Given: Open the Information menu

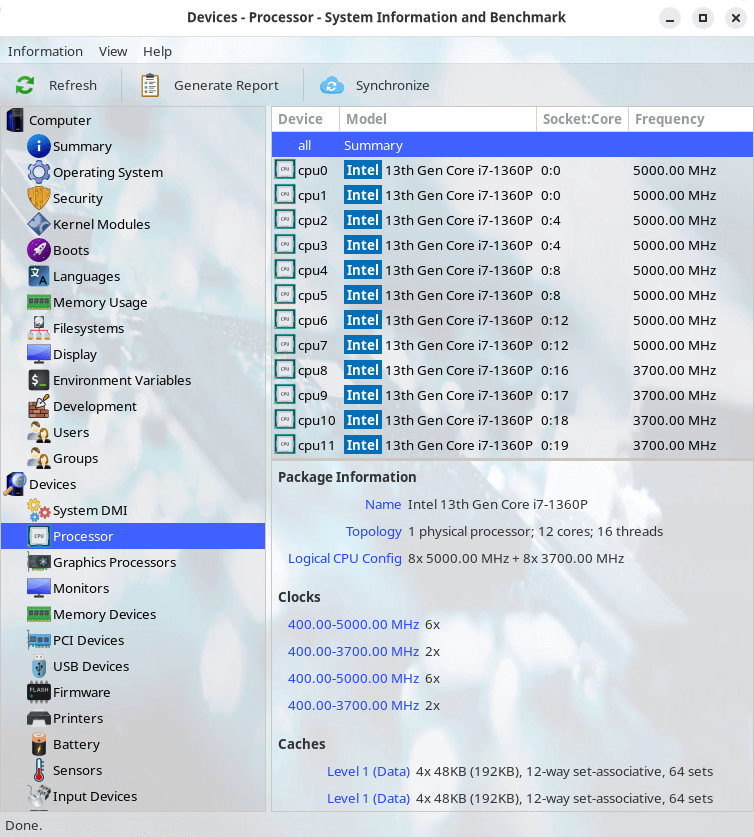Looking at the screenshot, I should 45,51.
